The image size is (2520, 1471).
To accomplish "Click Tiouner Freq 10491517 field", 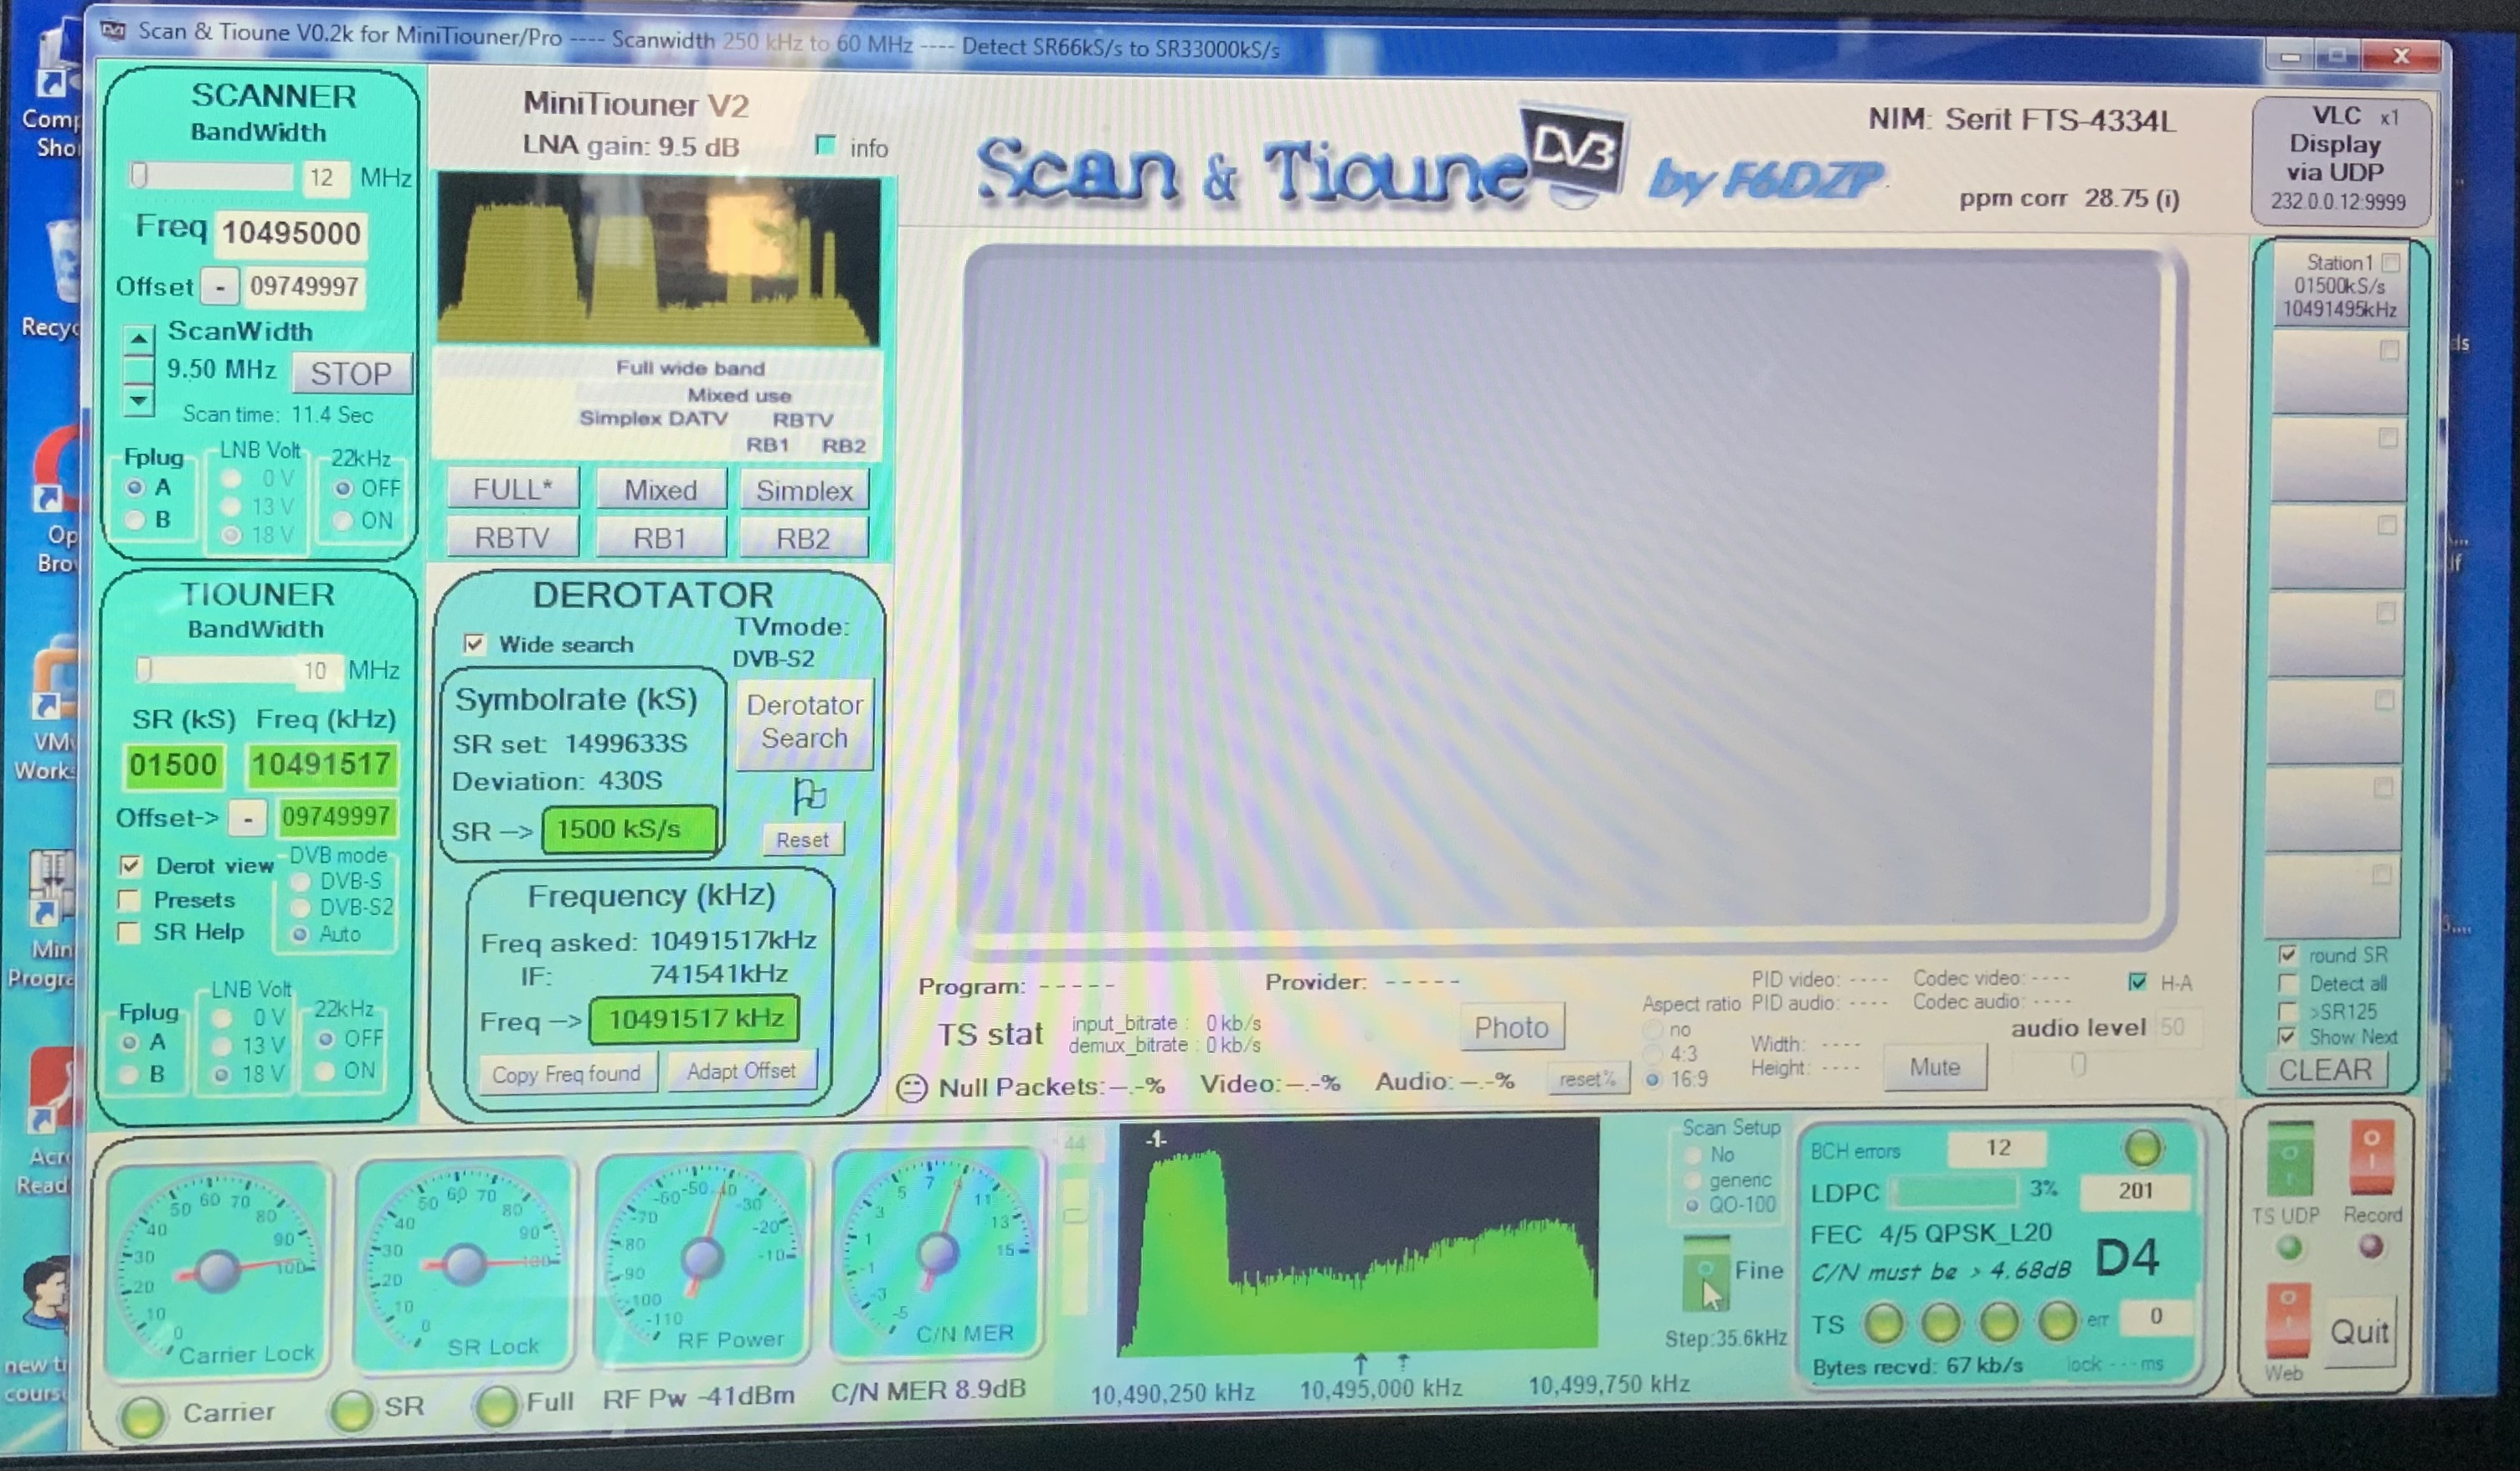I will [321, 765].
